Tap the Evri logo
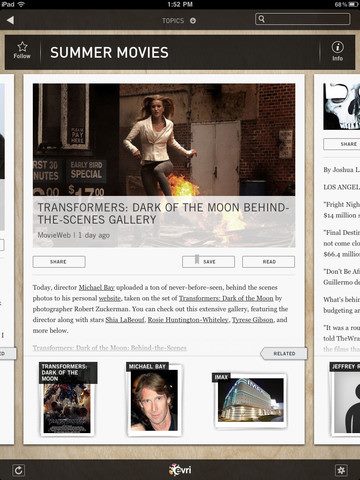The height and width of the screenshot is (480, 360). click(180, 470)
